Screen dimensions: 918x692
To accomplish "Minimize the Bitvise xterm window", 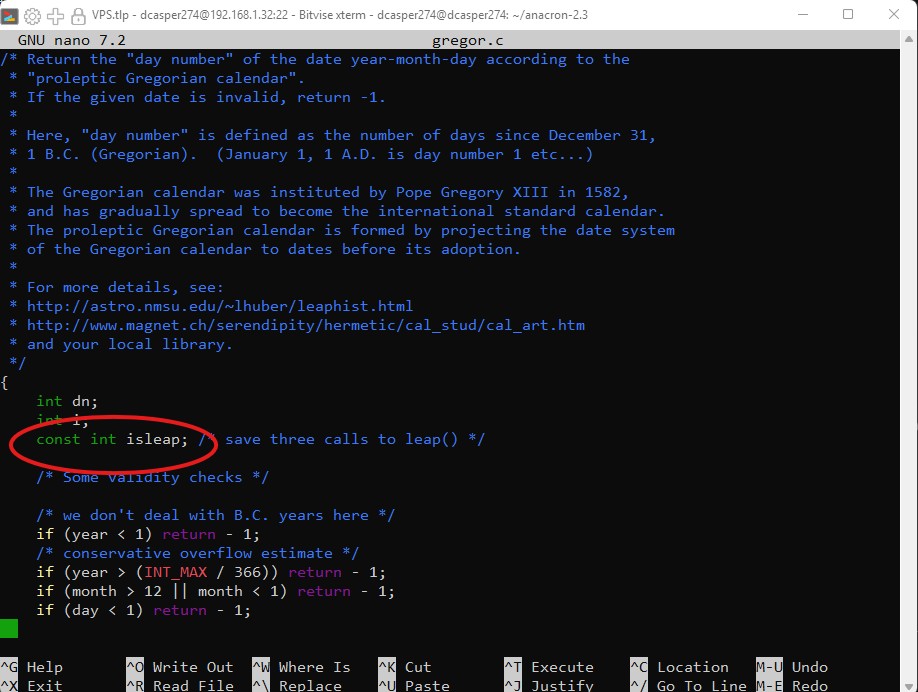I will click(801, 15).
